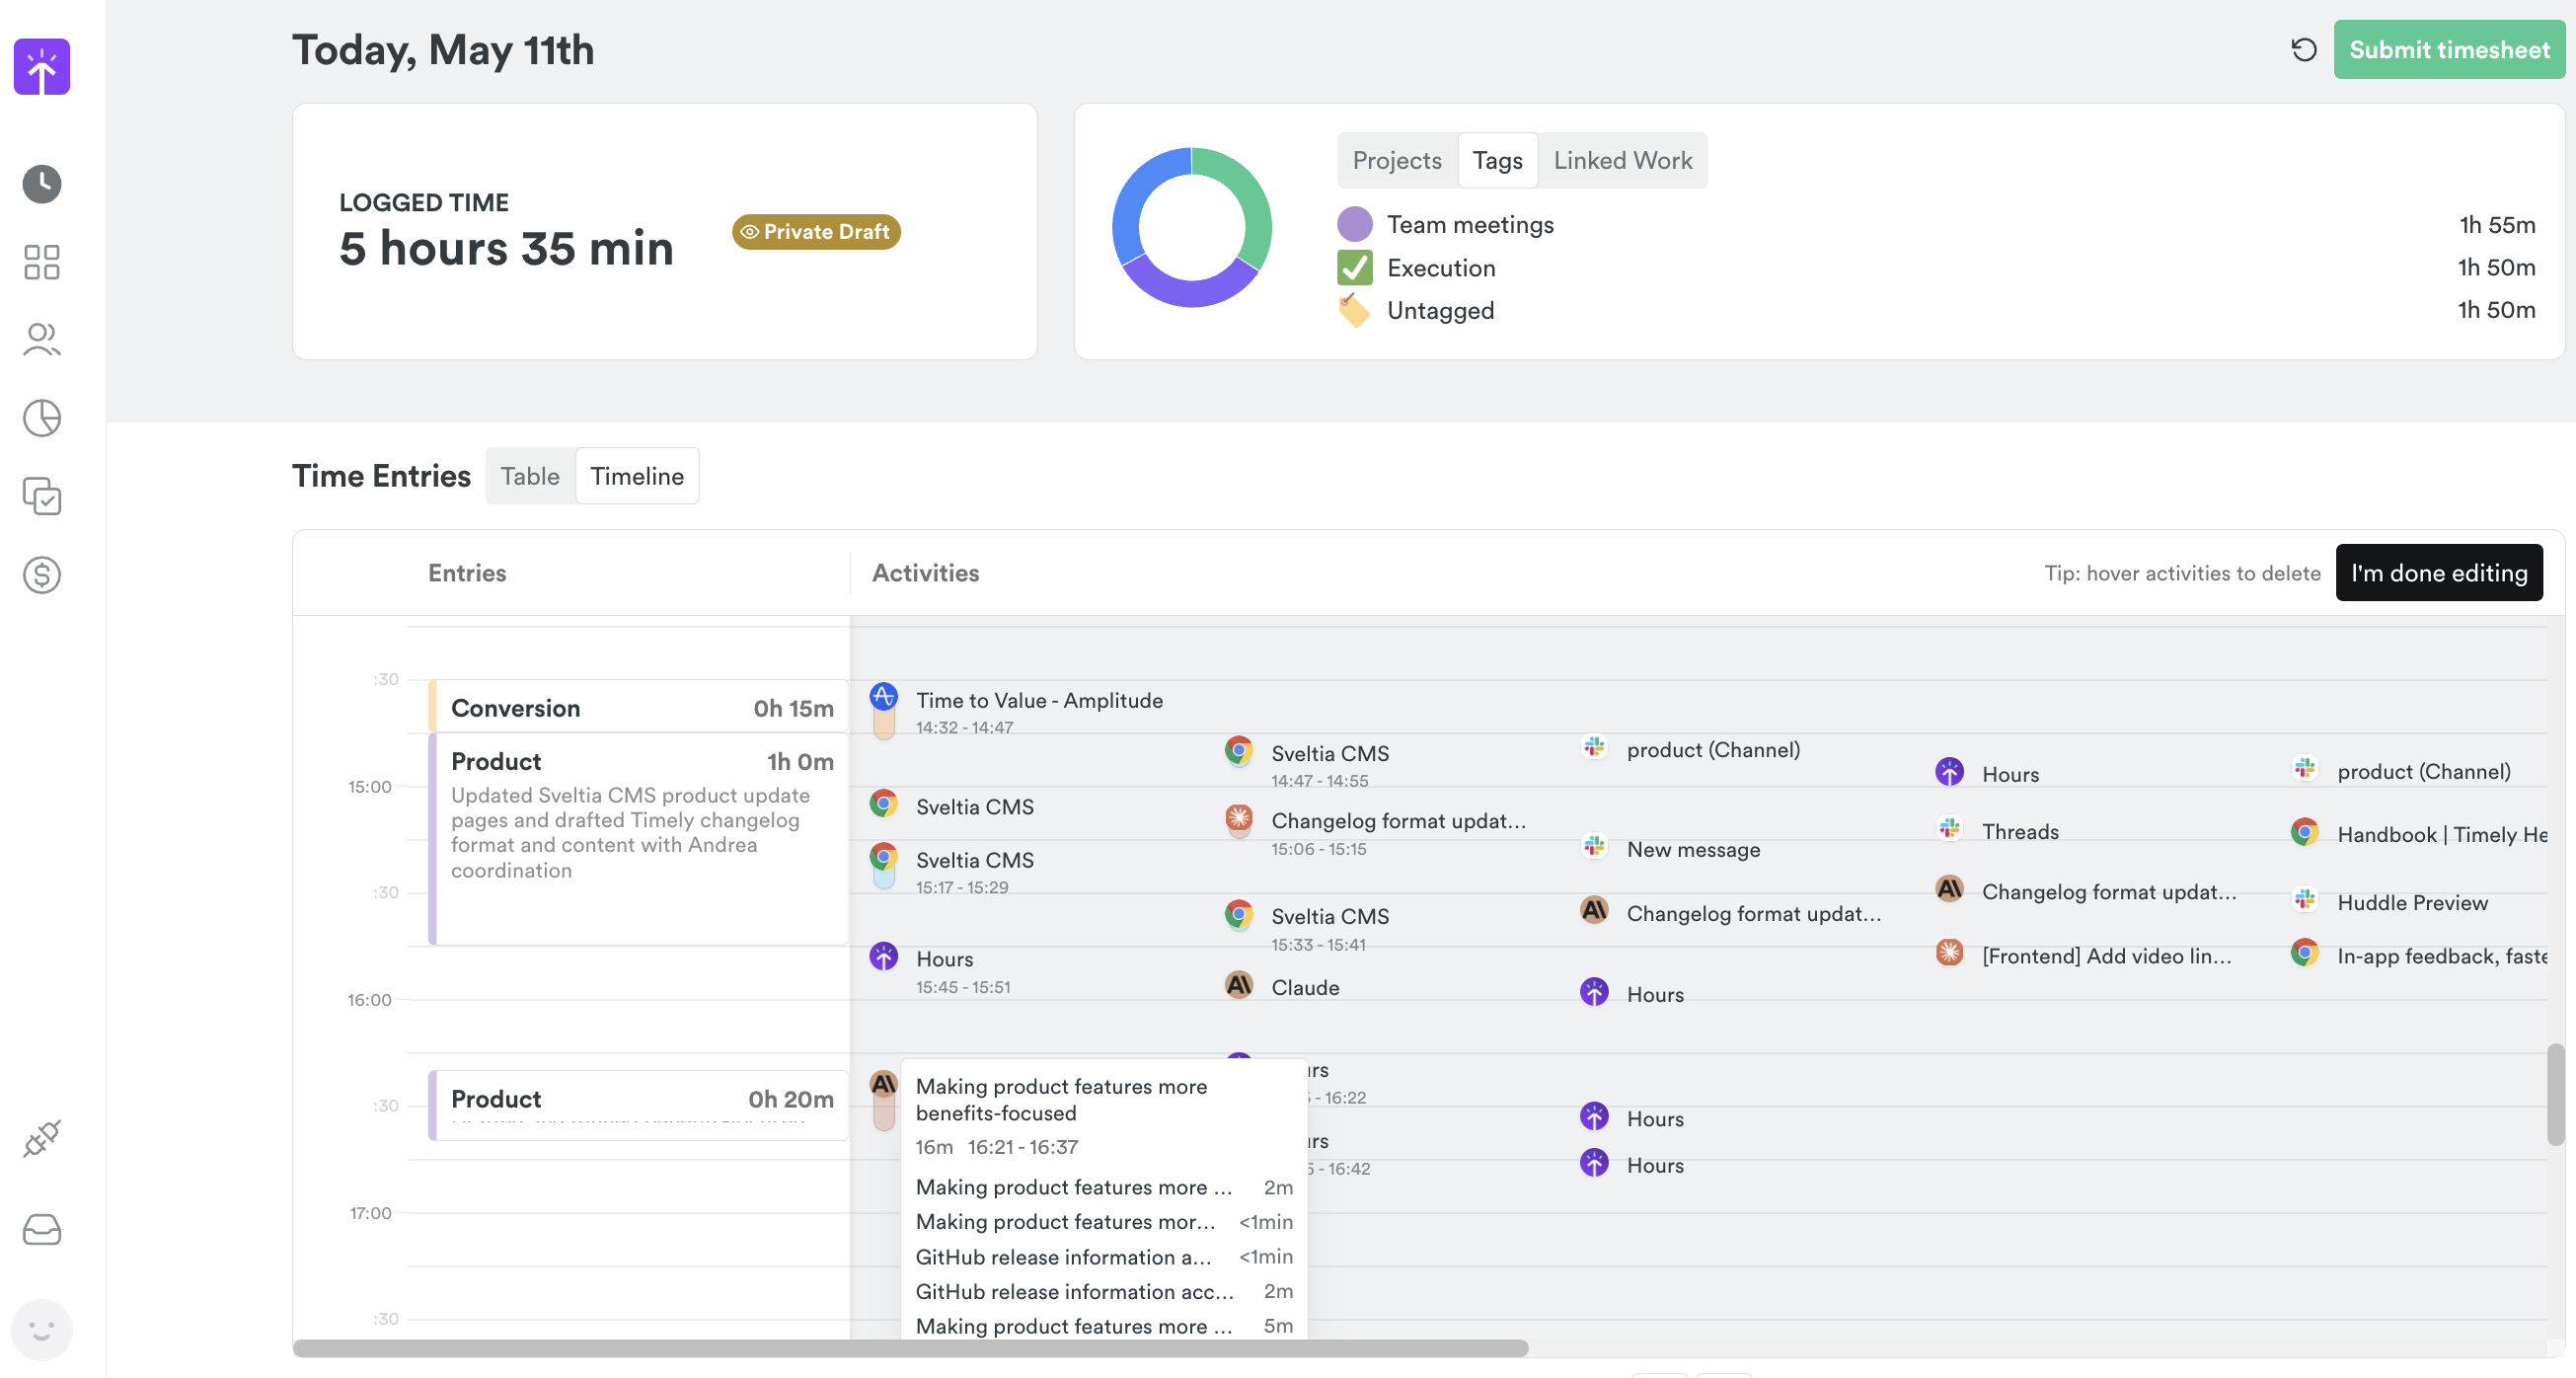Viewport: 2576px width, 1378px height.
Task: Click the Making product features benefits-focused popup title
Action: point(1061,1099)
